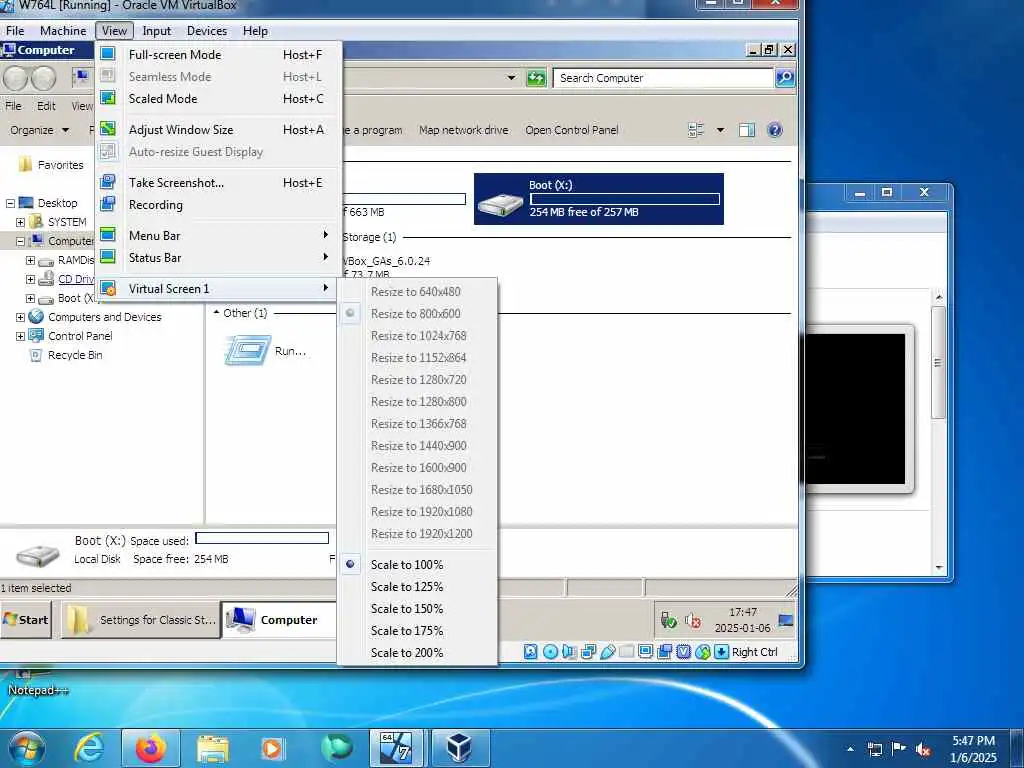1024x768 pixels.
Task: Click the hard disk activity status icon
Action: click(530, 651)
